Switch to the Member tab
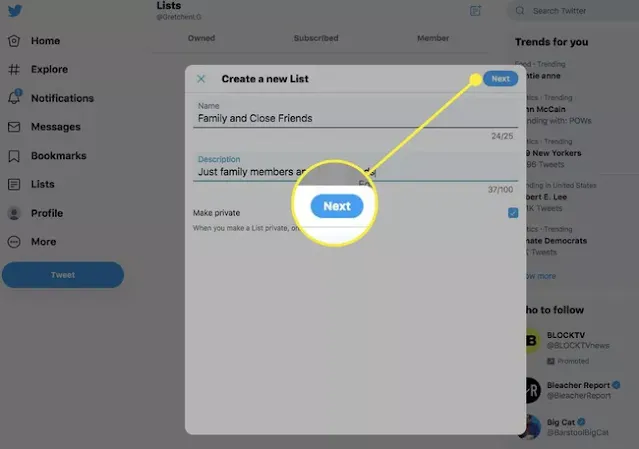Viewport: 639px width, 449px height. click(433, 38)
